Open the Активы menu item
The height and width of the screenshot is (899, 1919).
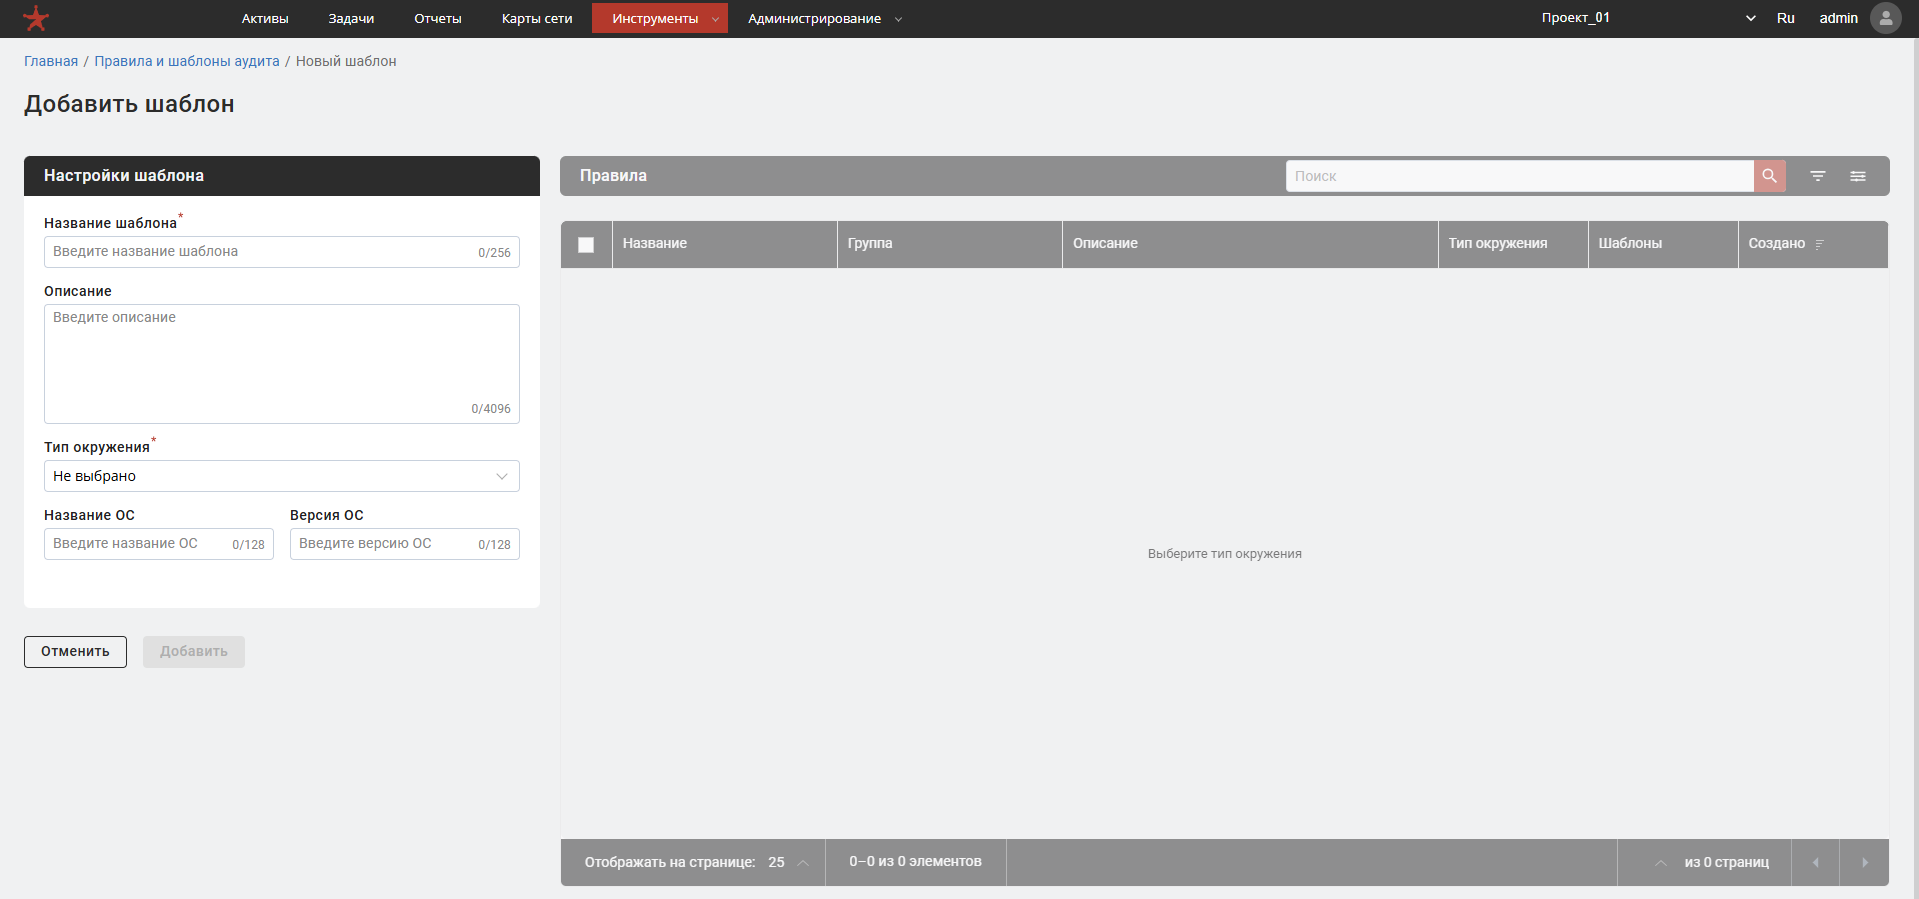click(265, 18)
